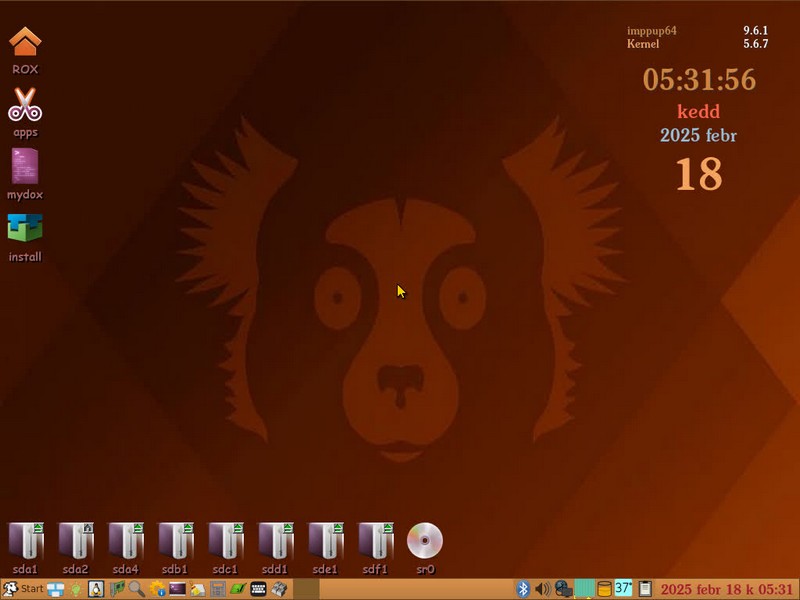Click the gray blocks icon in taskbar
This screenshot has height=600, width=800.
pos(279,589)
